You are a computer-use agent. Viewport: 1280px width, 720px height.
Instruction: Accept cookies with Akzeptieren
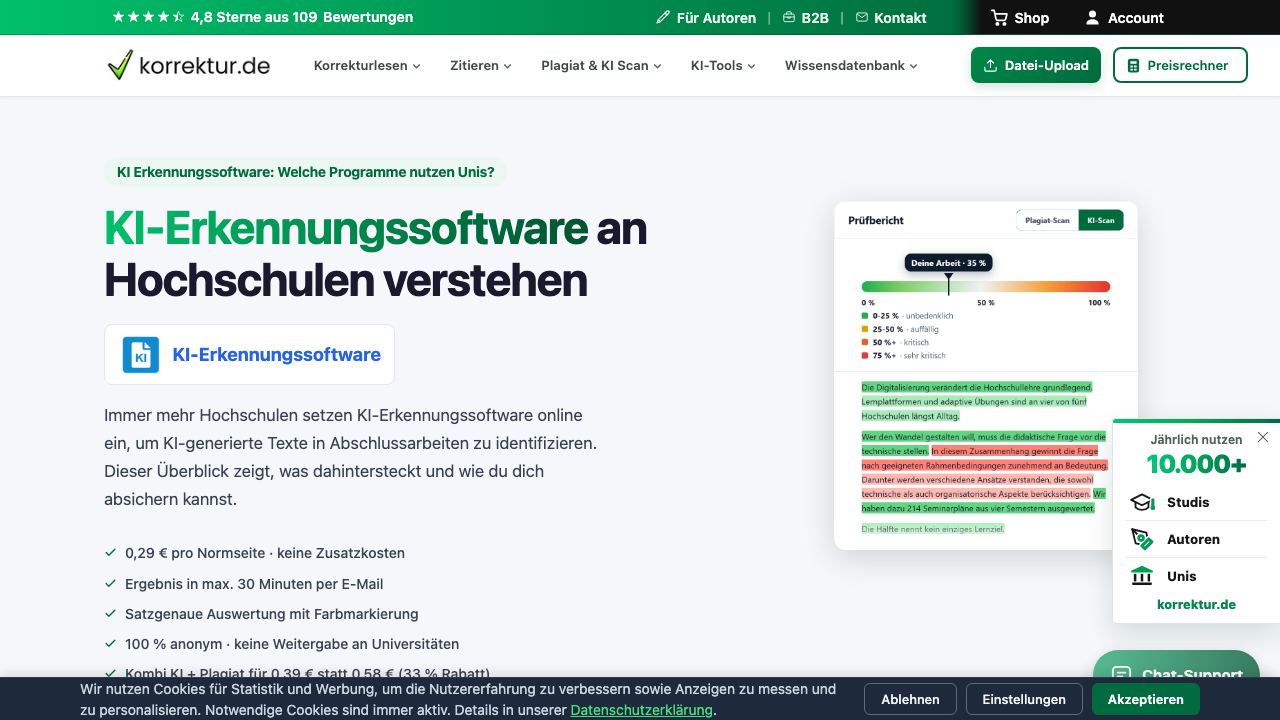[1146, 699]
